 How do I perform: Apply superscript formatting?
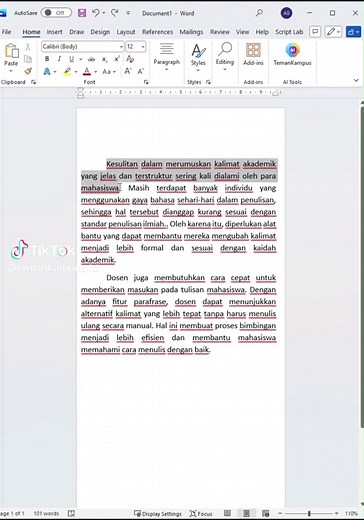pos(117,59)
